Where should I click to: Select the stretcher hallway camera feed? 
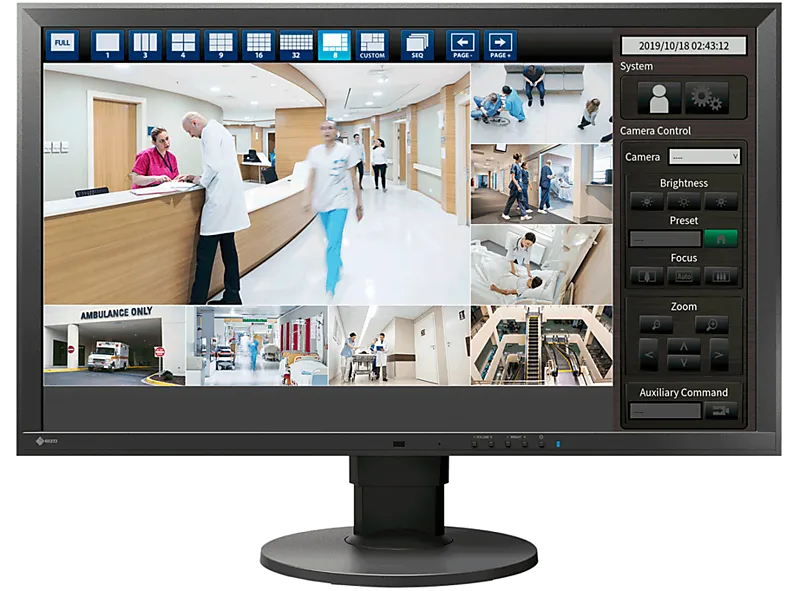click(399, 346)
